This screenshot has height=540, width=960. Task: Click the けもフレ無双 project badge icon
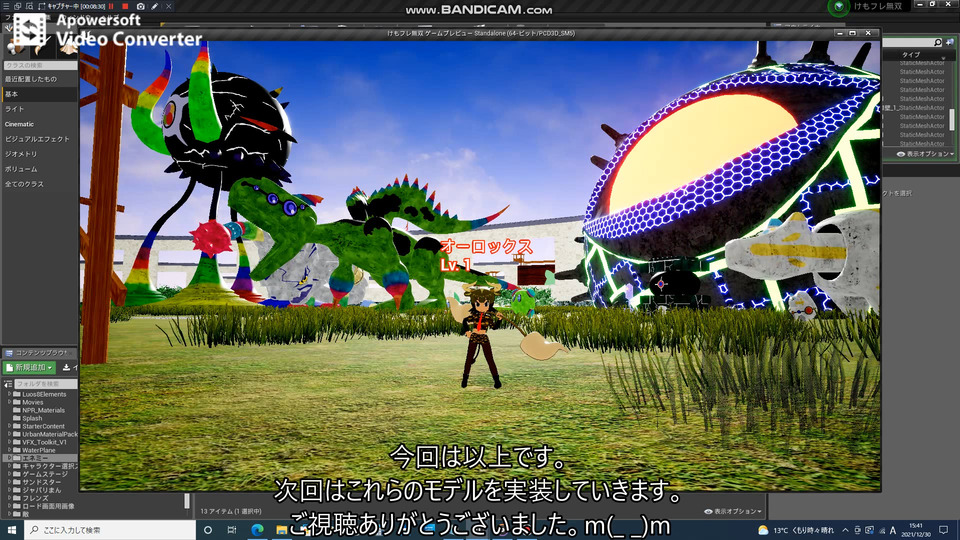pyautogui.click(x=839, y=7)
